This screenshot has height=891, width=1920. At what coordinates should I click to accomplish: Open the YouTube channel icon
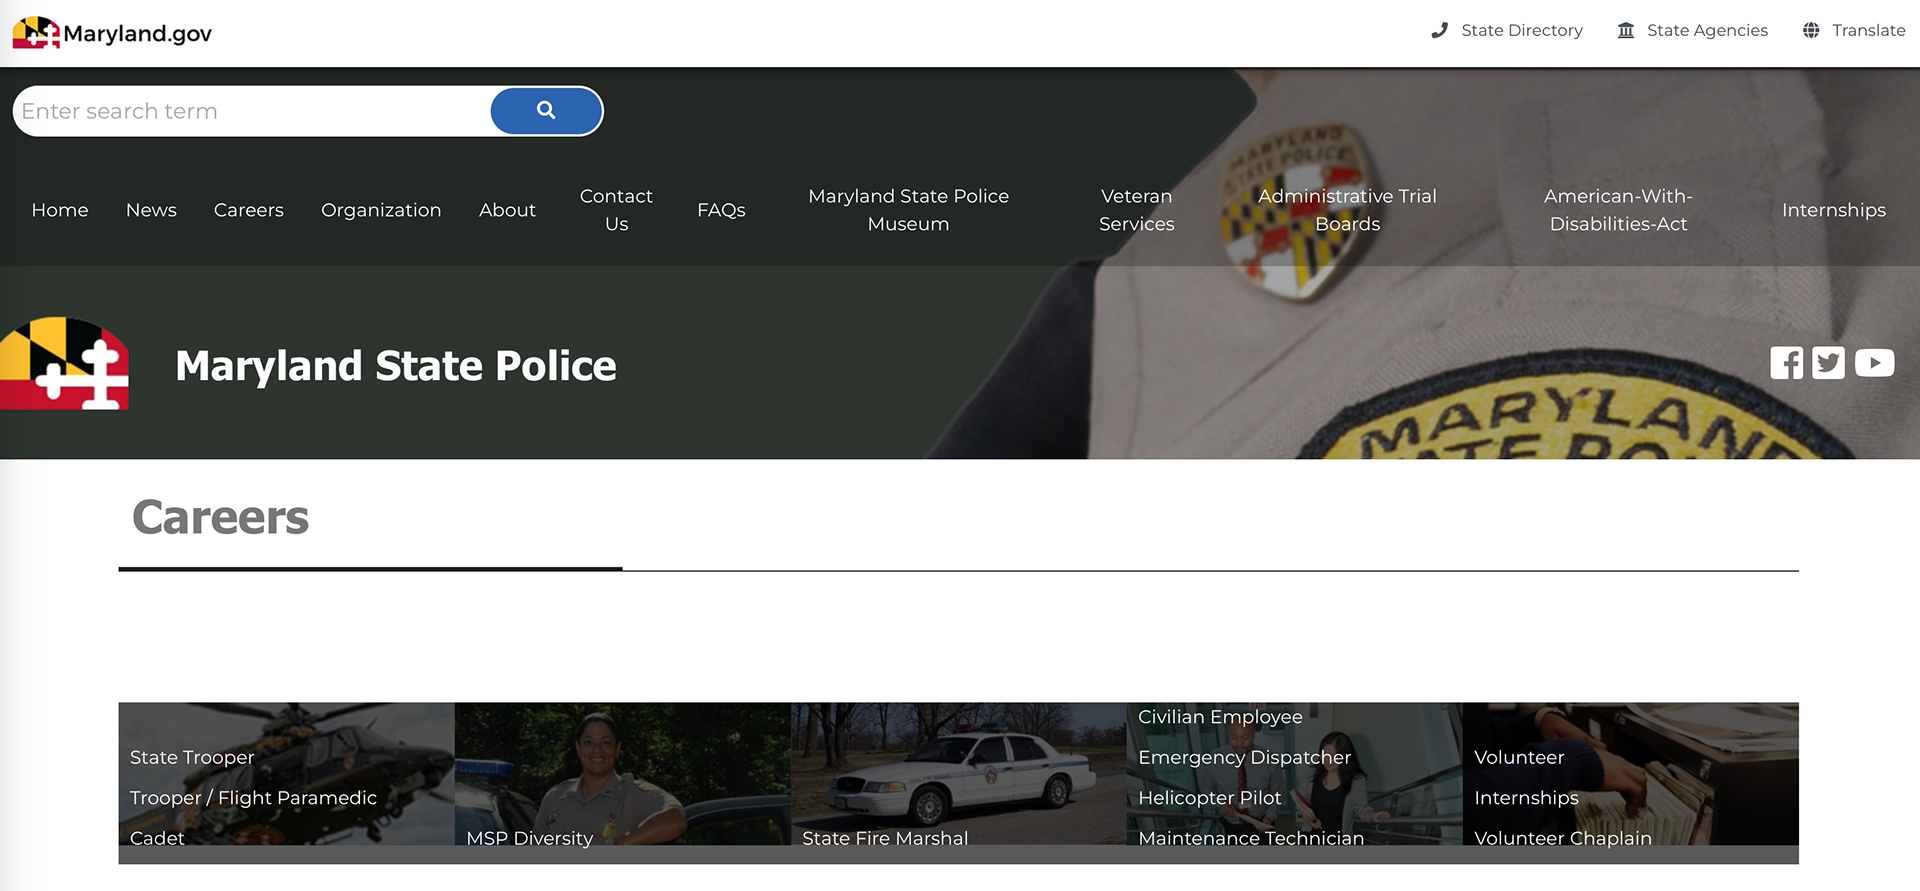tap(1875, 363)
